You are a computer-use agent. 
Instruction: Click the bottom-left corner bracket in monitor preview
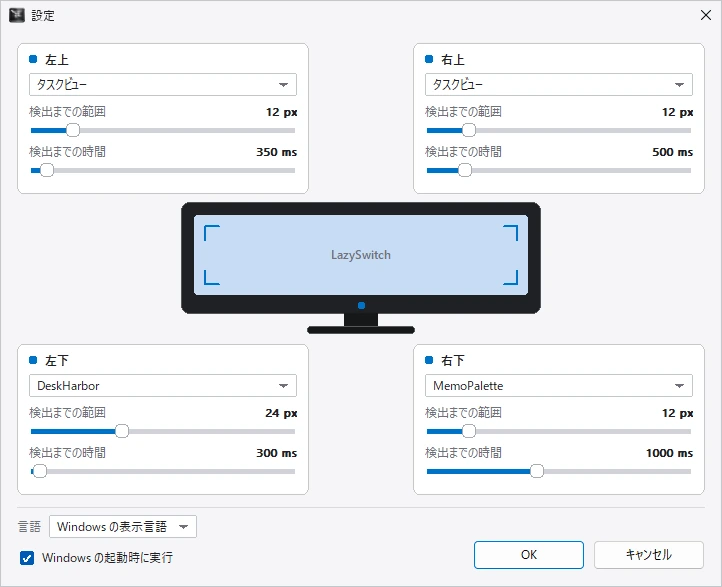[x=212, y=277]
